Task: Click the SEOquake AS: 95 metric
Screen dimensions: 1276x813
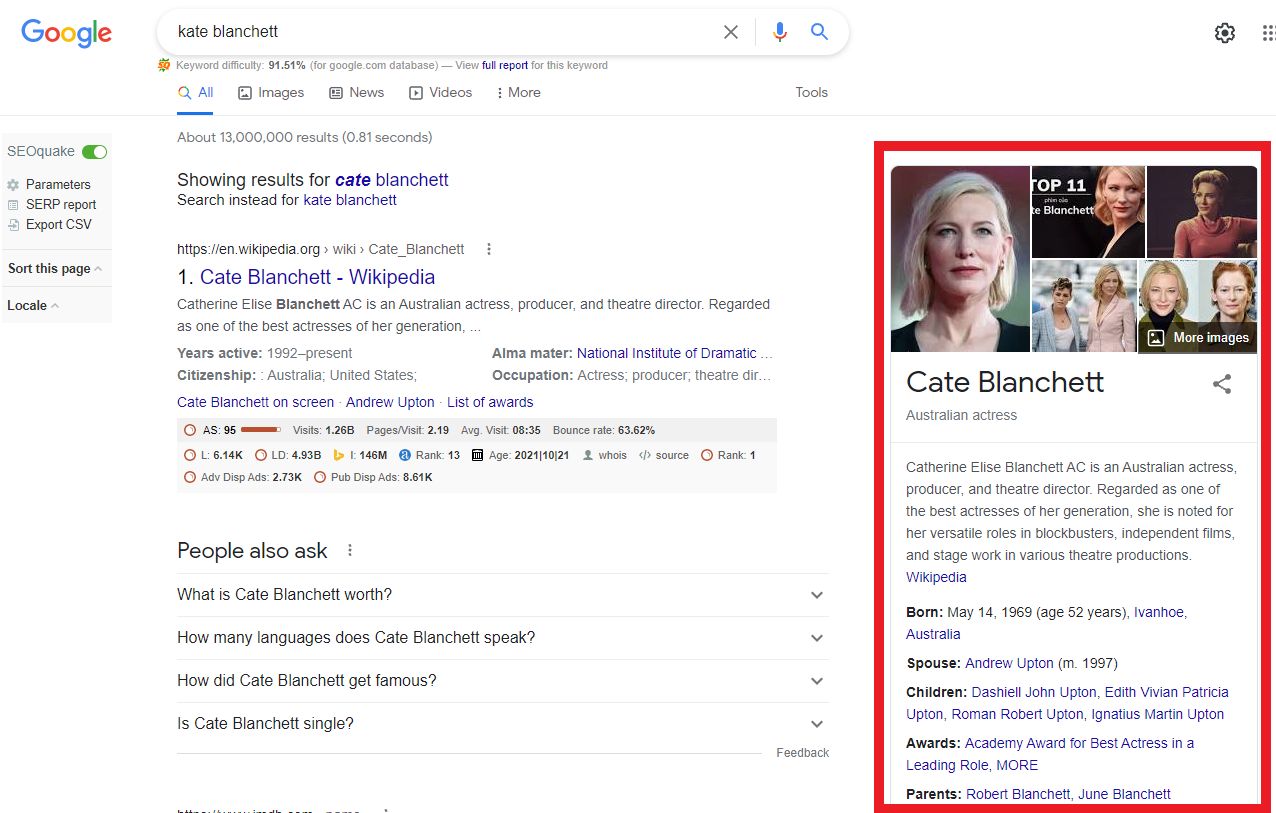Action: tap(232, 430)
